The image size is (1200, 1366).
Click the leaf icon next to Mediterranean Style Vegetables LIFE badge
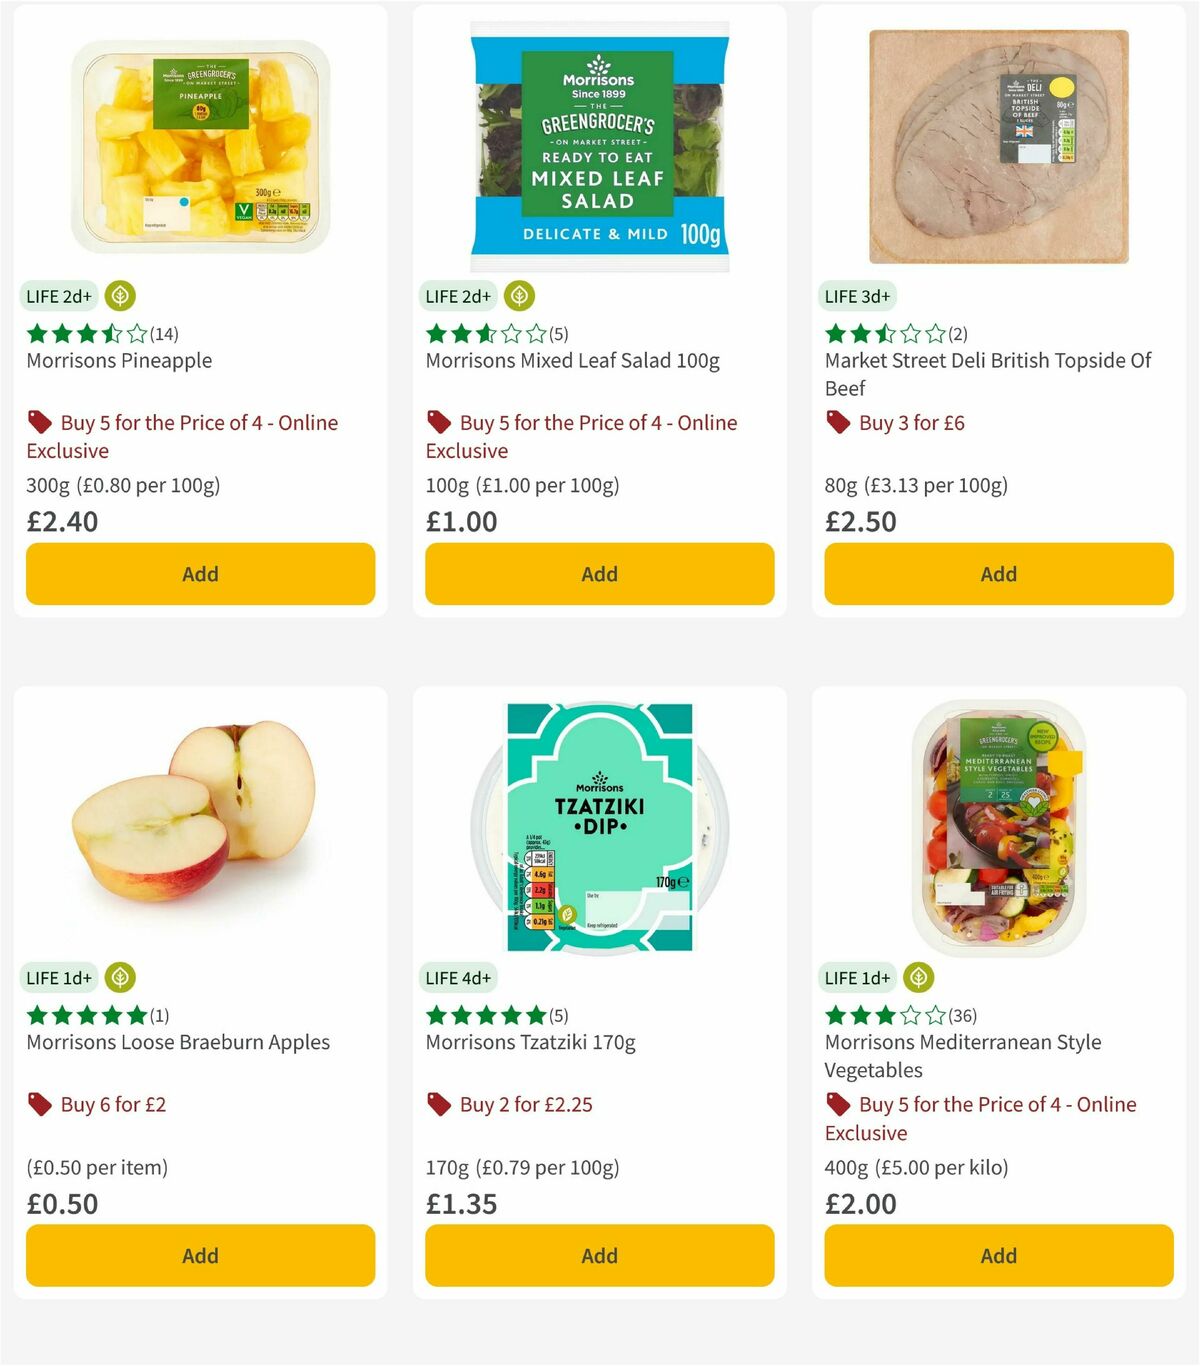[x=918, y=977]
